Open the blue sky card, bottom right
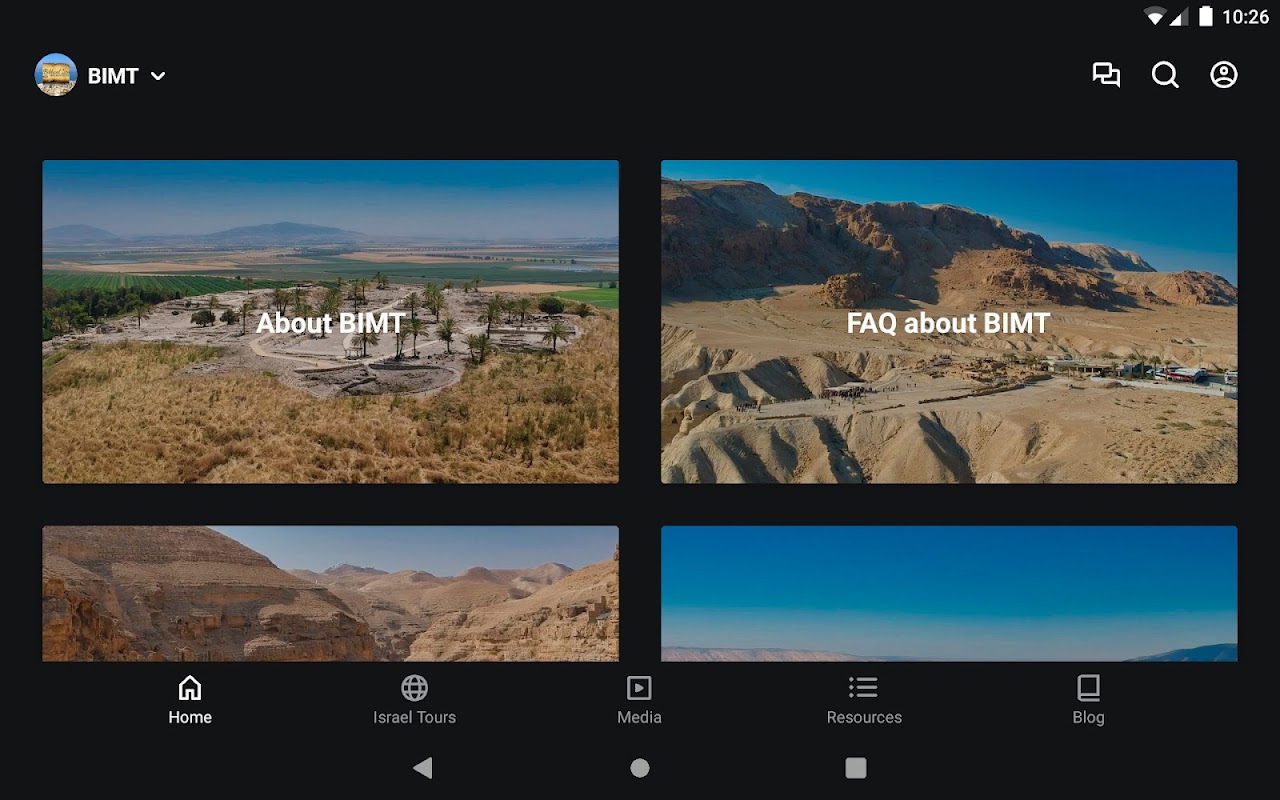 coord(949,593)
